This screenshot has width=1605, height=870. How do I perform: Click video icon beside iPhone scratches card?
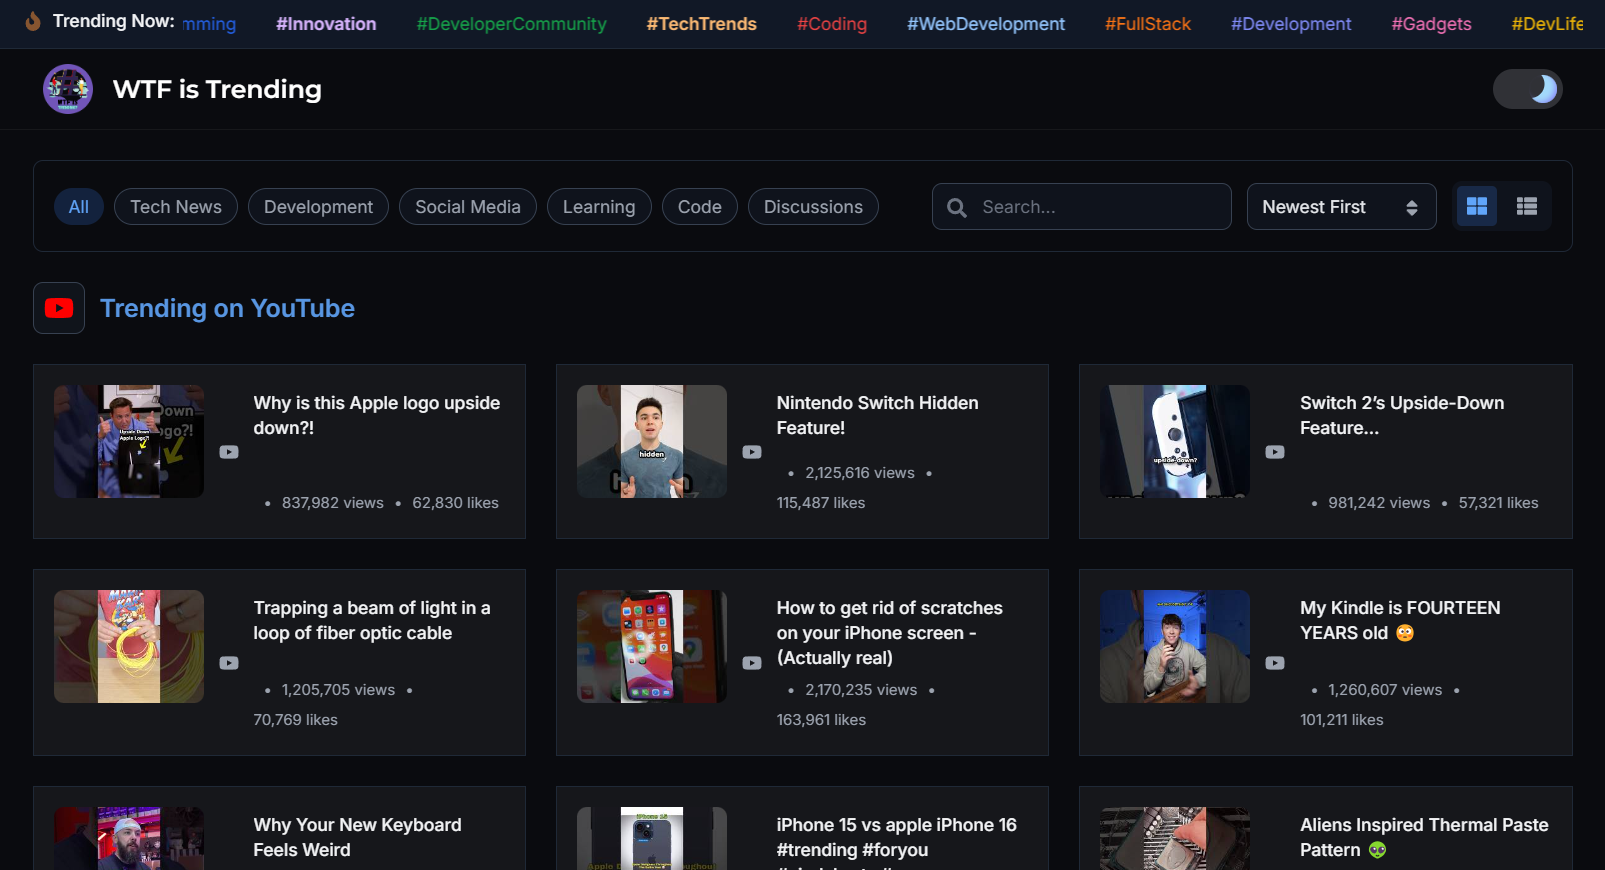(752, 663)
